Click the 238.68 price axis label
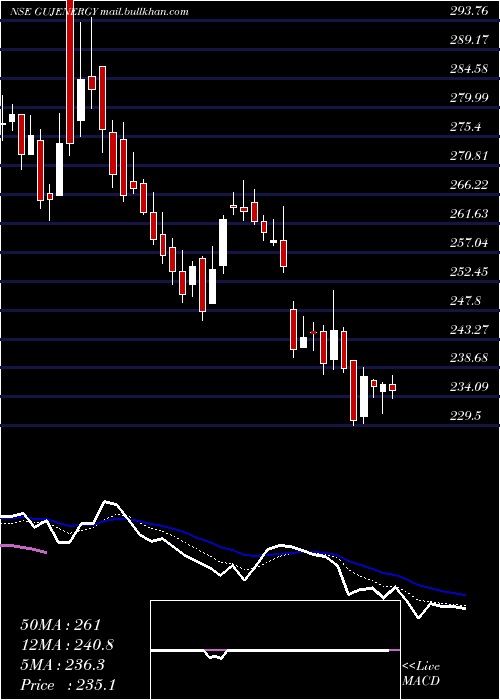Screen dimensions: 500x700 (469, 358)
